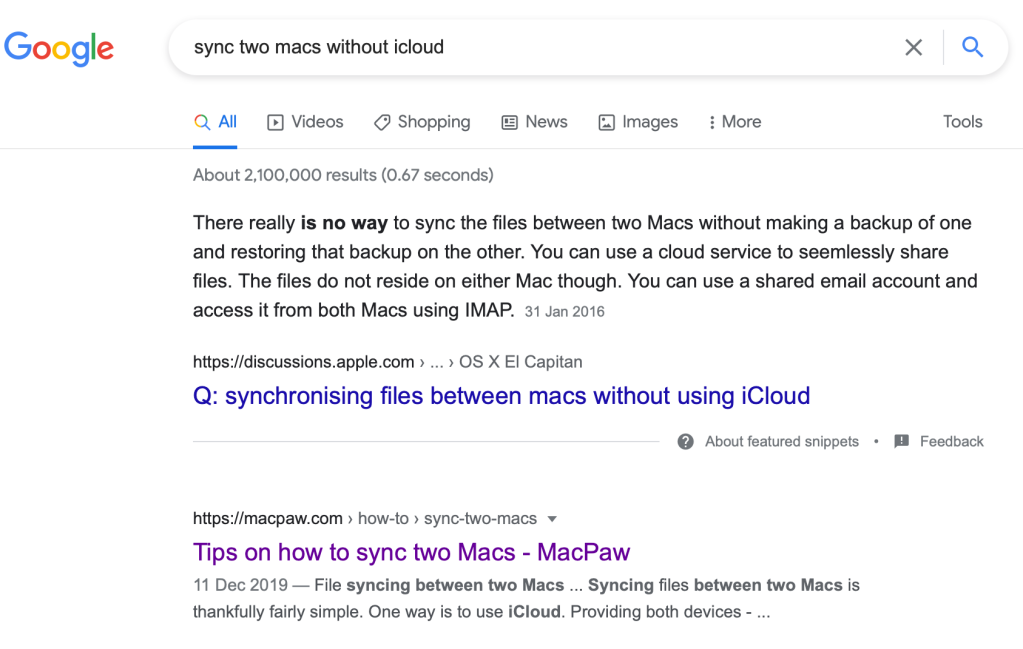
Task: Open 'Q: synchronising files between macs' link
Action: (501, 396)
